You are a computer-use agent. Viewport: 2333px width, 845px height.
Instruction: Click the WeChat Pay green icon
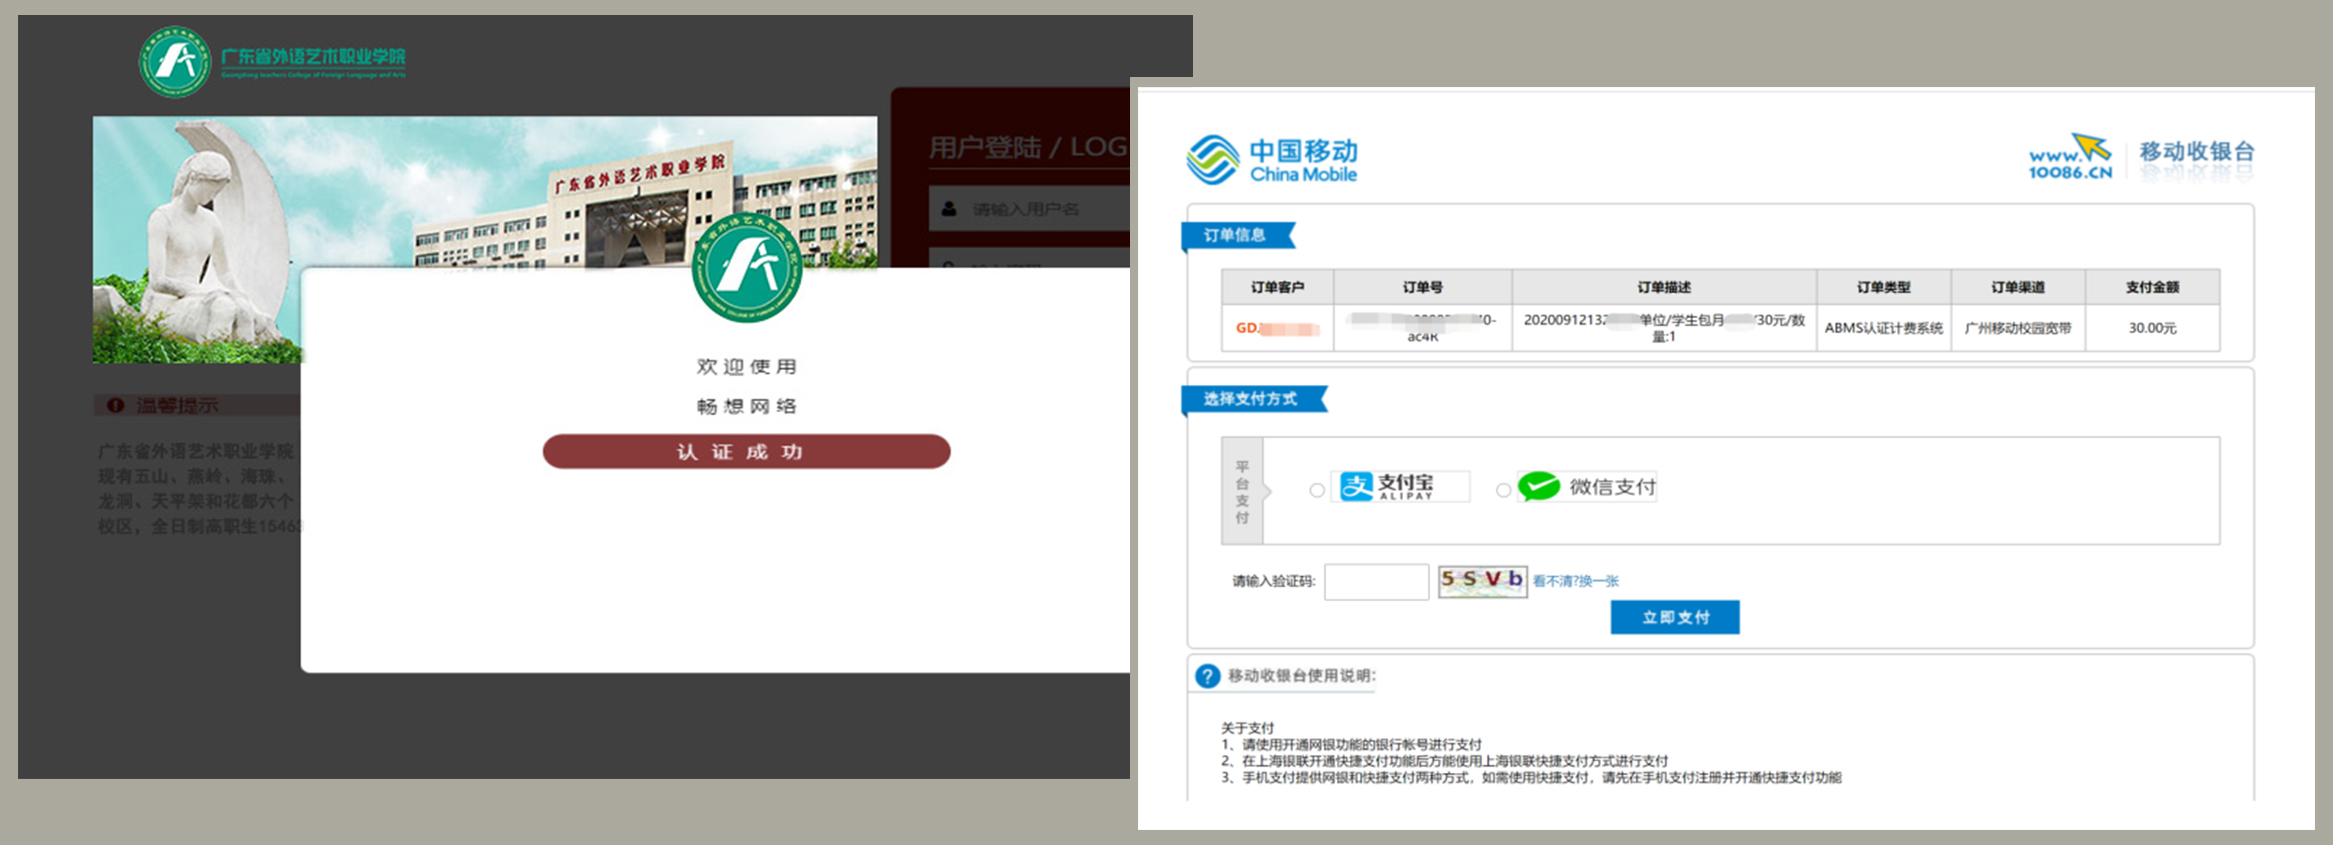1538,487
